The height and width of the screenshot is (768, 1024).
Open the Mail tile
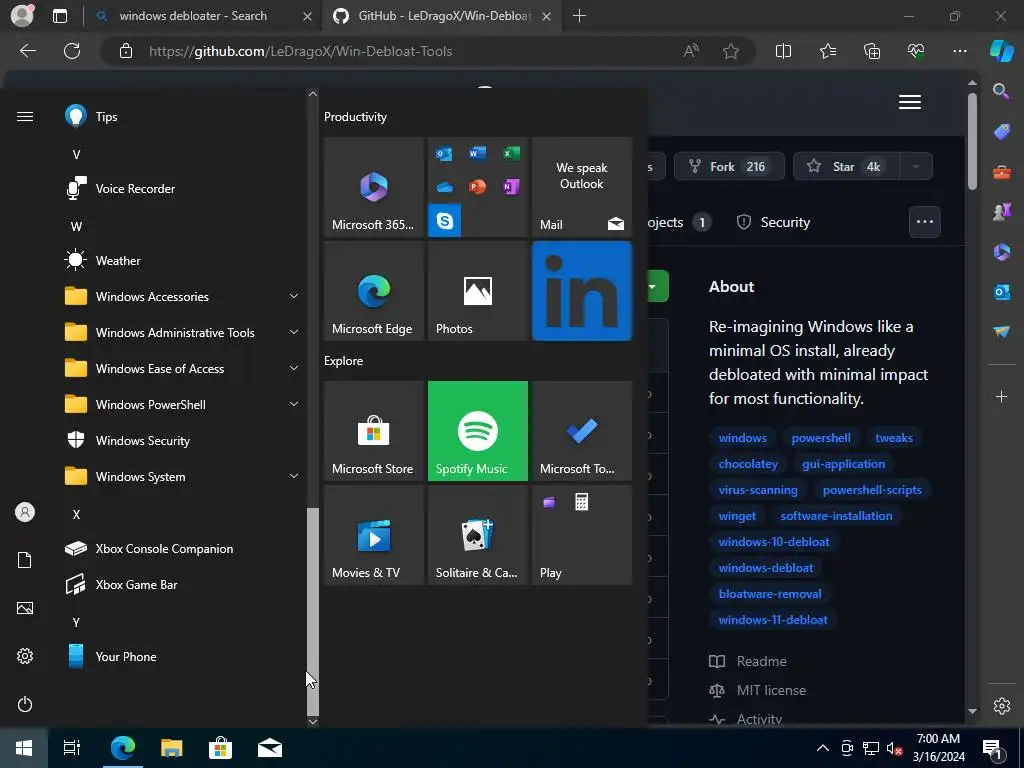pyautogui.click(x=582, y=187)
